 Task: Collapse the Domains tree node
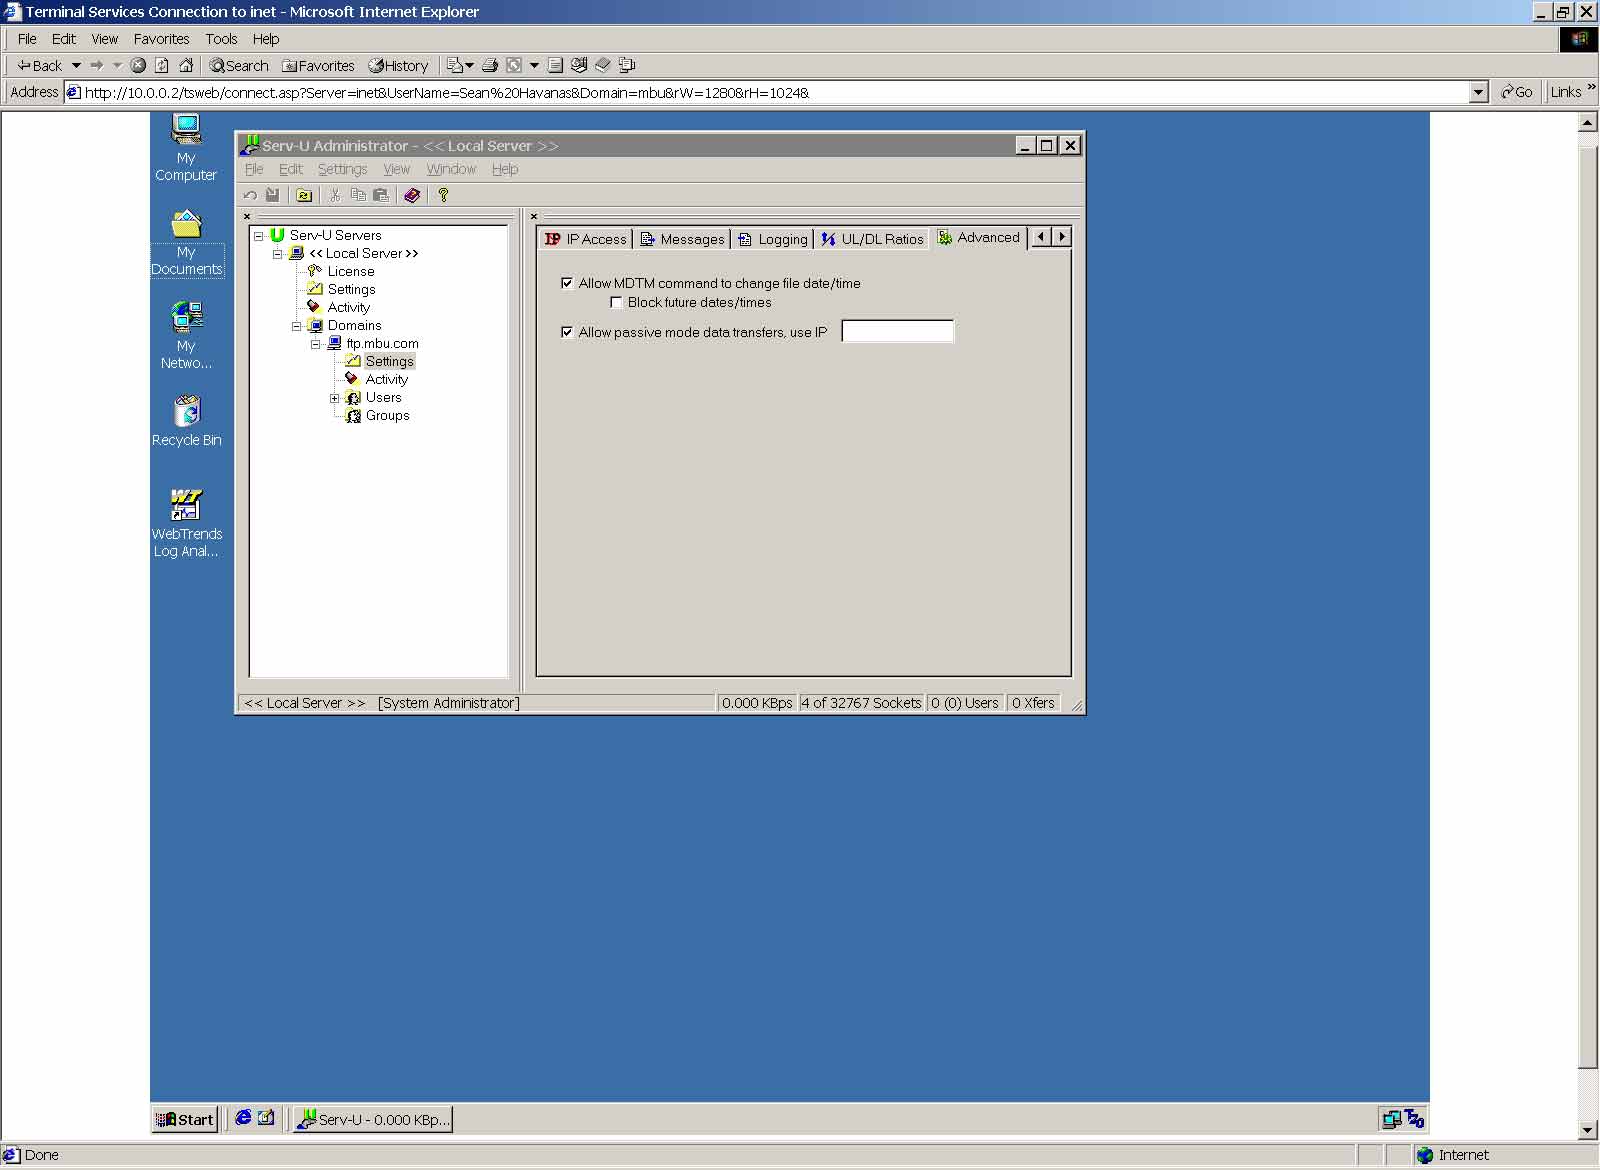[x=297, y=326]
